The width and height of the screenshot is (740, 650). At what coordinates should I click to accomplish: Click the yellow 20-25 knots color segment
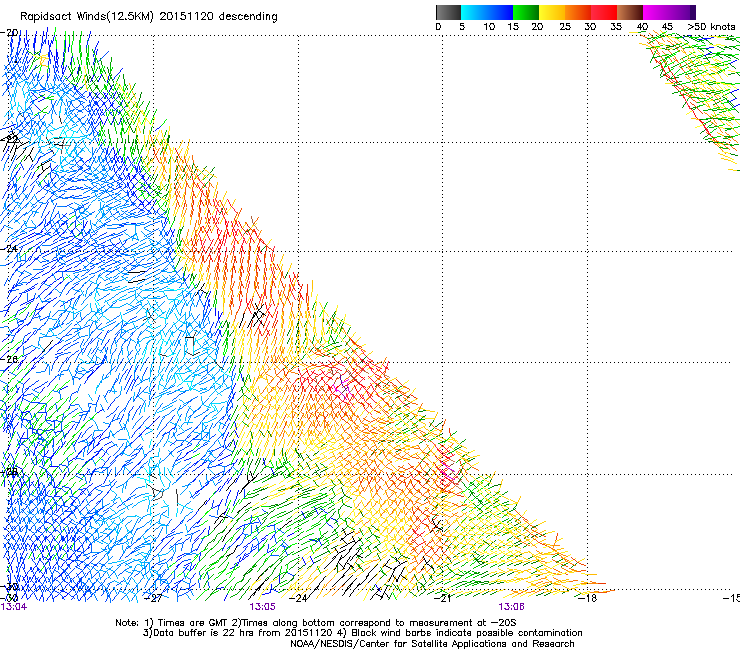click(x=552, y=12)
